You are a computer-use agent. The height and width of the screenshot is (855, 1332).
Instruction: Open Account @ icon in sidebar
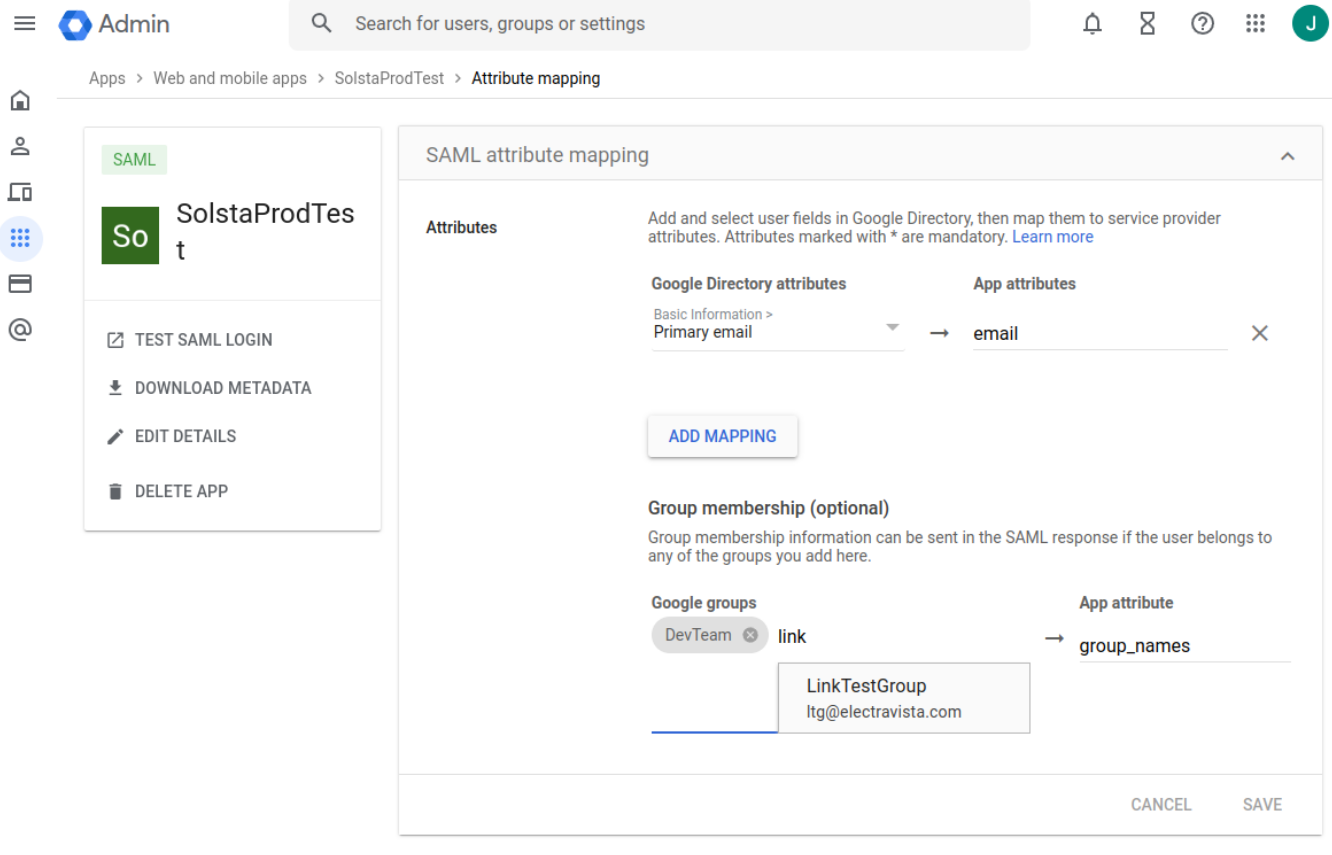click(20, 330)
